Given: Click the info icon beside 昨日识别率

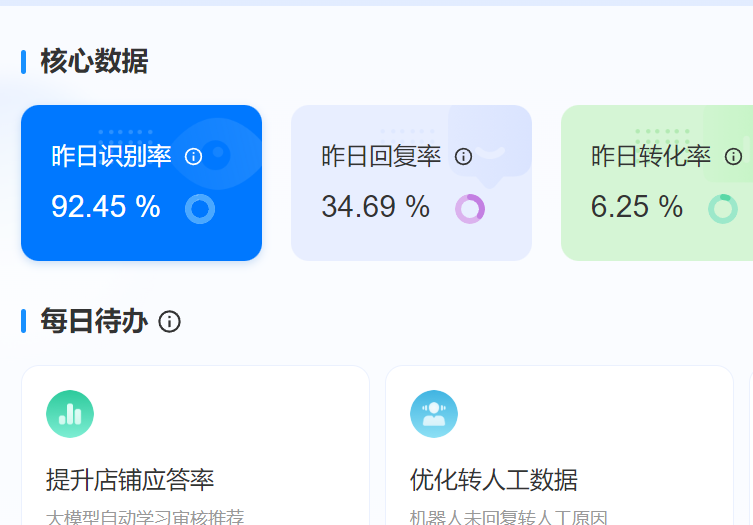Looking at the screenshot, I should pyautogui.click(x=194, y=157).
